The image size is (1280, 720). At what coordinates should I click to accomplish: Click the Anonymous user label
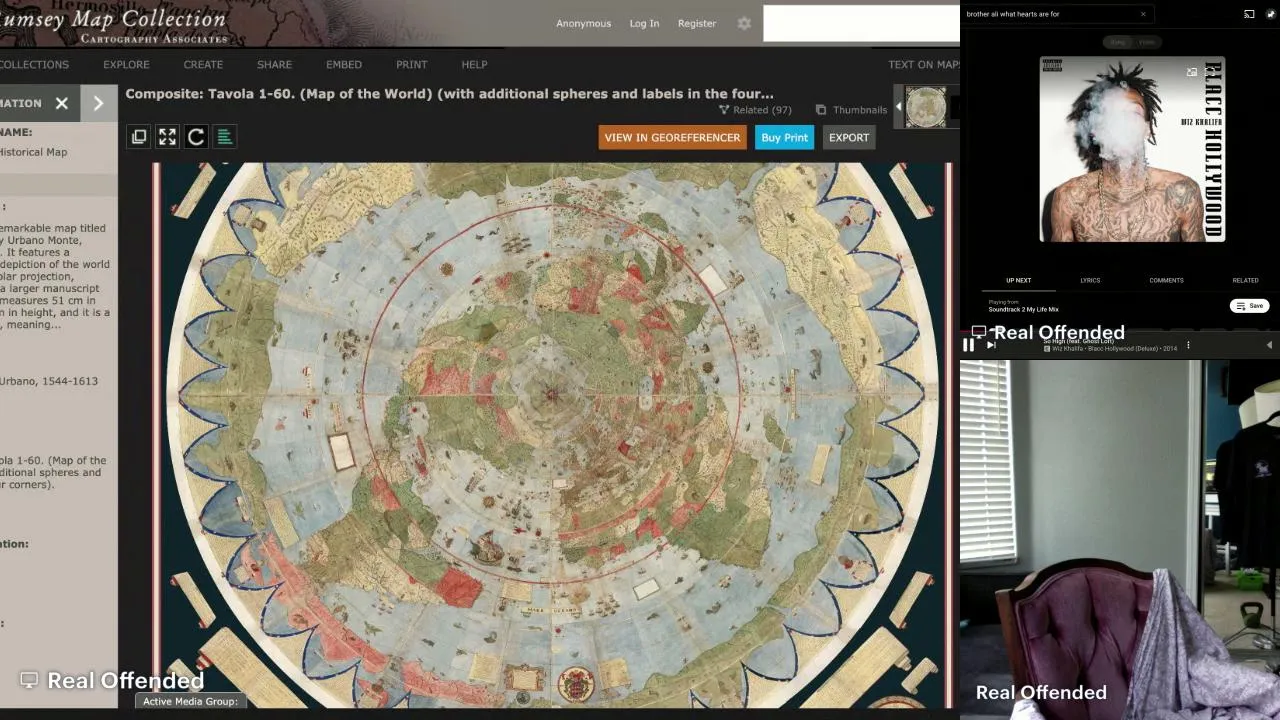583,23
